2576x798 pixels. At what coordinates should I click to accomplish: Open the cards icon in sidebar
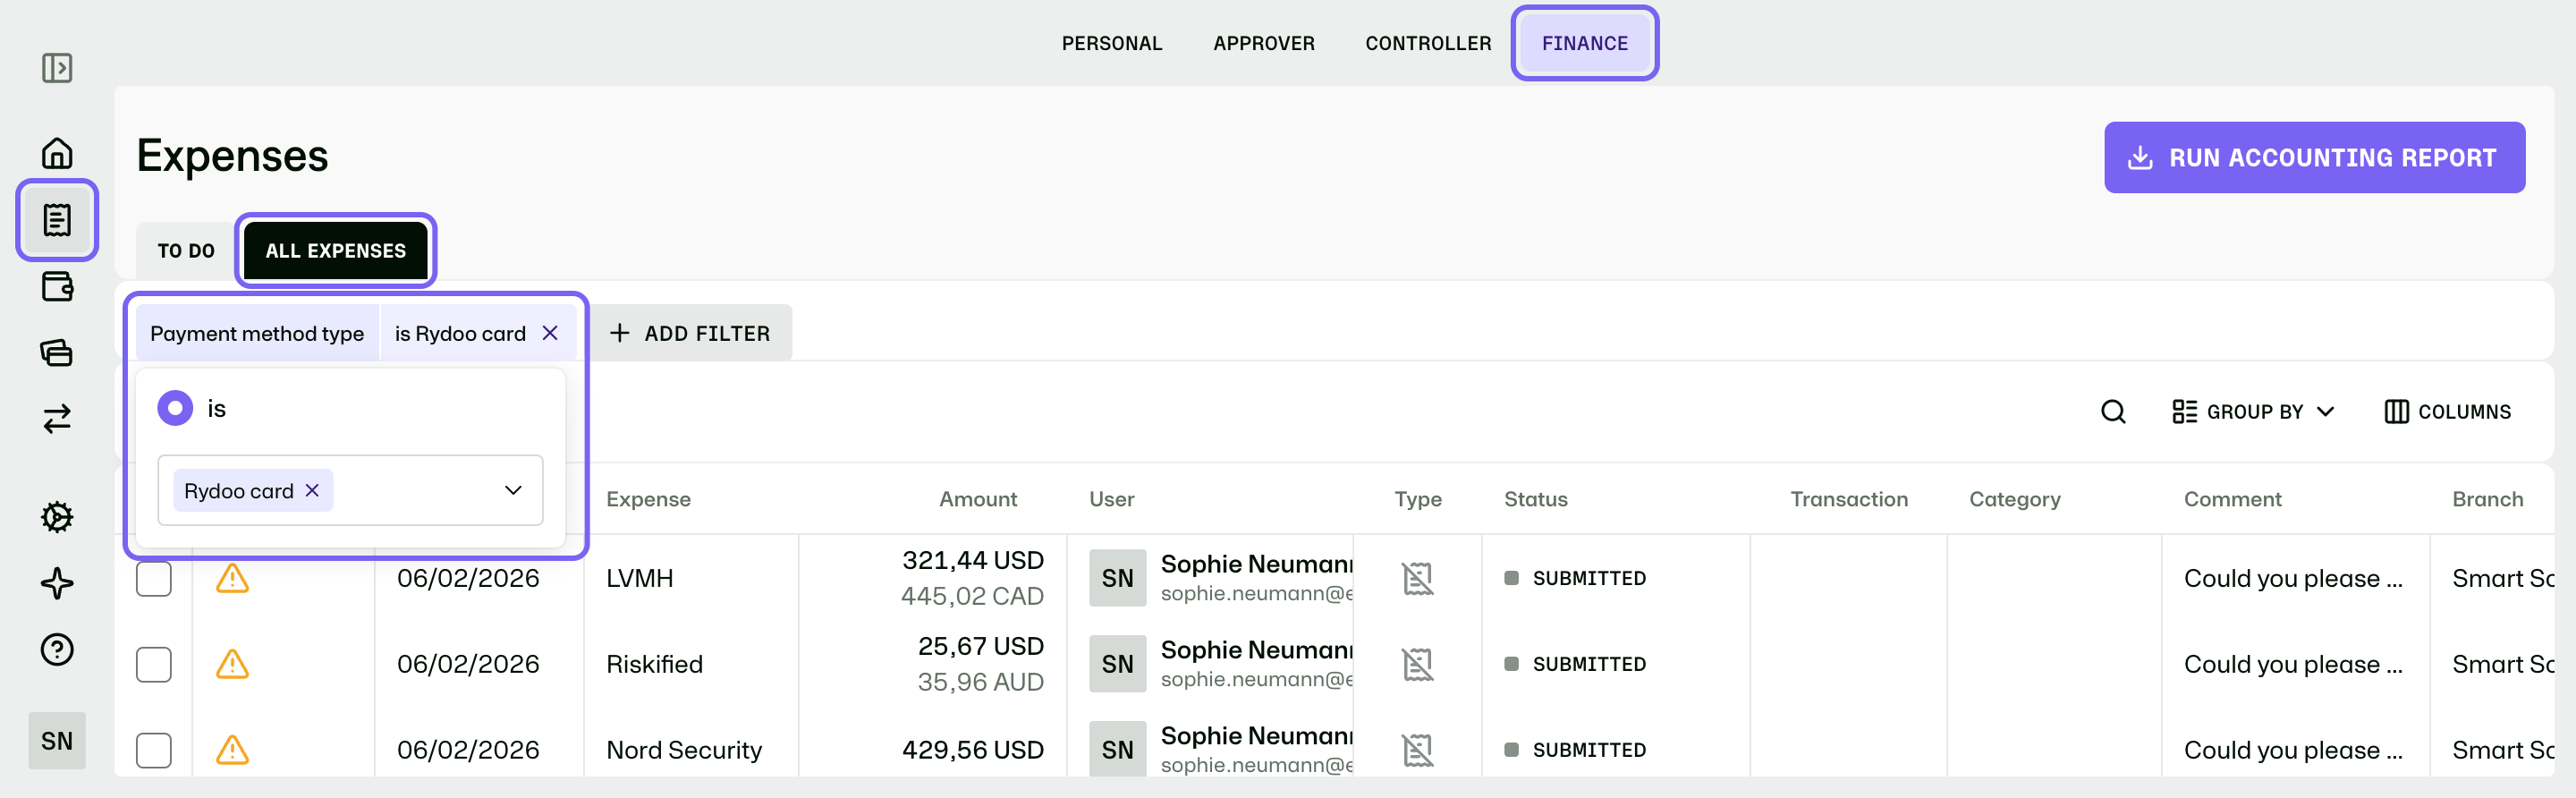pyautogui.click(x=57, y=352)
